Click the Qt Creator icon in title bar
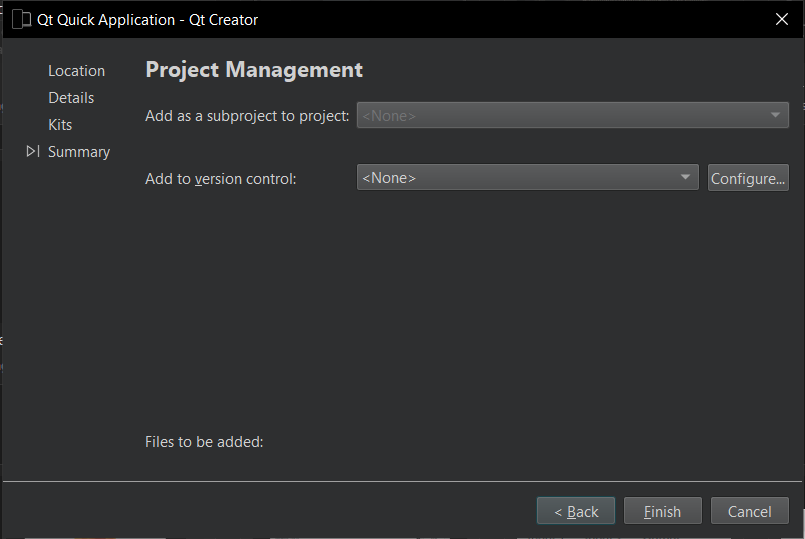 [x=21, y=19]
